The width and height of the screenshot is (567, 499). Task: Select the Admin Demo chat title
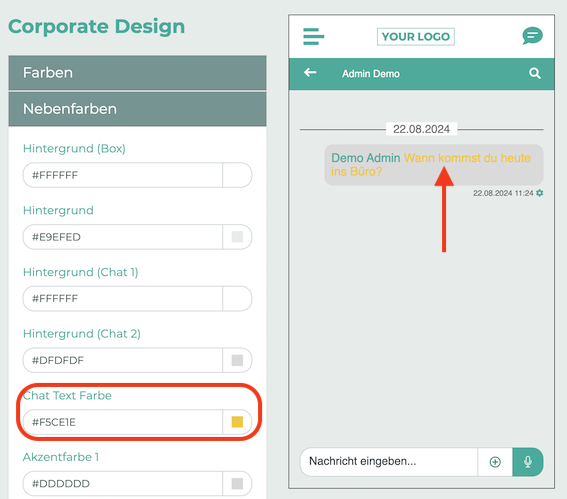(x=371, y=74)
